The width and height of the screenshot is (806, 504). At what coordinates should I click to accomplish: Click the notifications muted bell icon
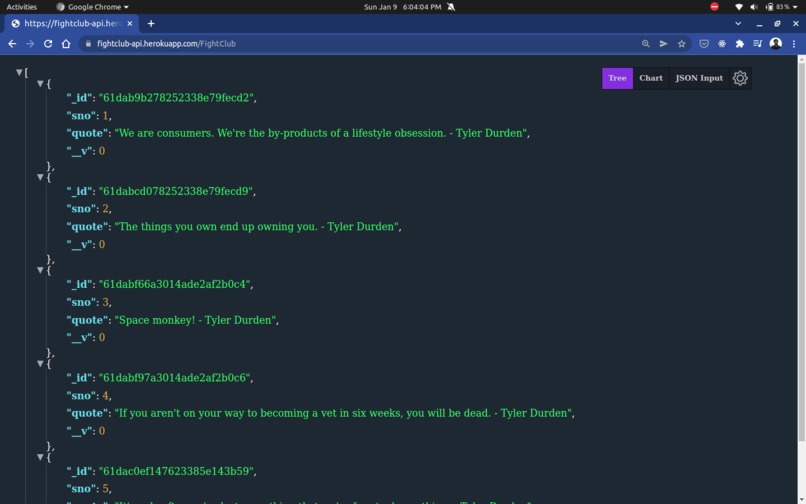[x=451, y=7]
